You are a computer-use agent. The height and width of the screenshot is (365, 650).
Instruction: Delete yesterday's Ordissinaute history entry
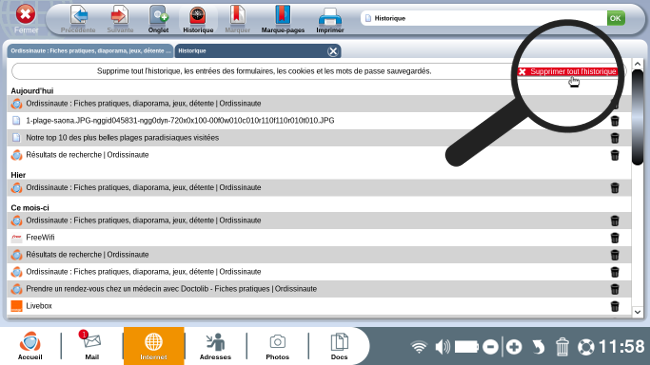(x=615, y=187)
